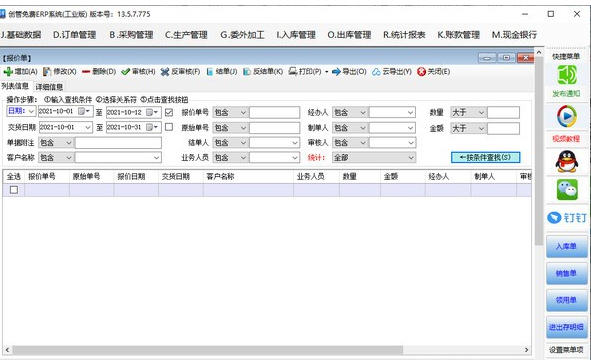Uncheck the date range filter checkbox

coord(169,112)
